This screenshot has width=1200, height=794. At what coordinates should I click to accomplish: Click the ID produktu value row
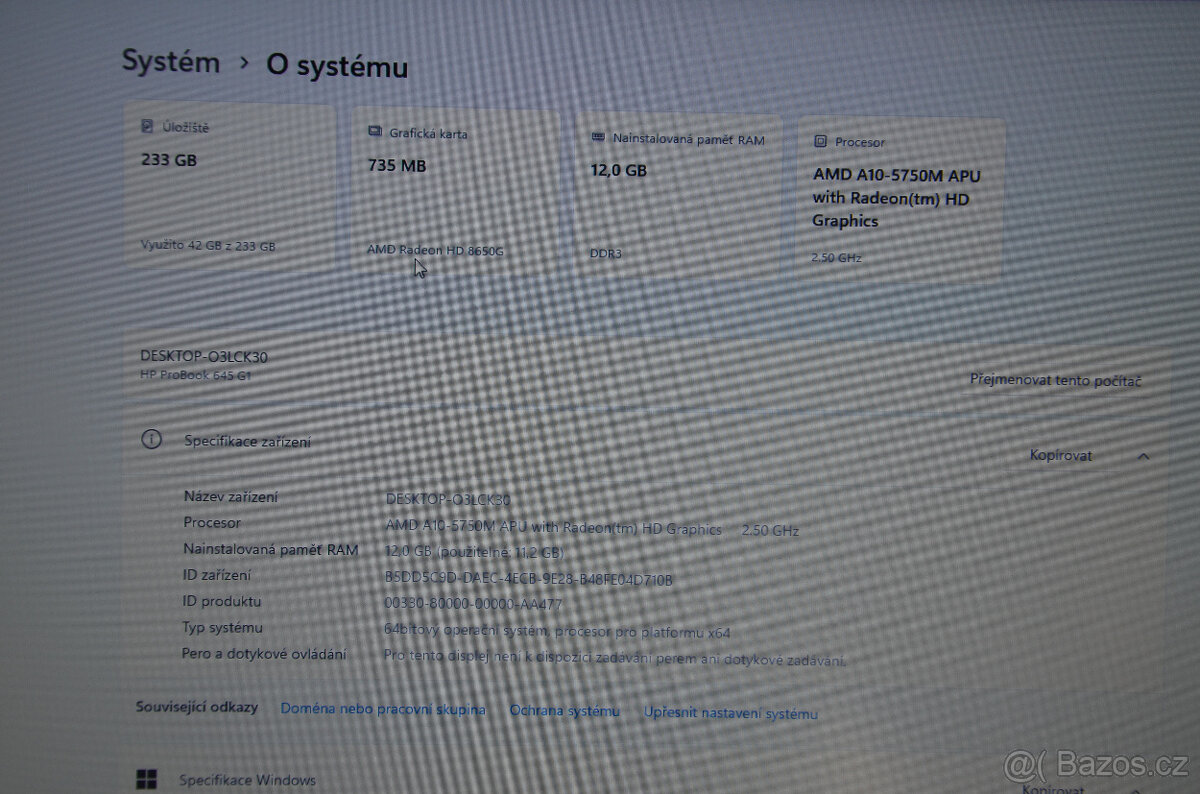(475, 601)
